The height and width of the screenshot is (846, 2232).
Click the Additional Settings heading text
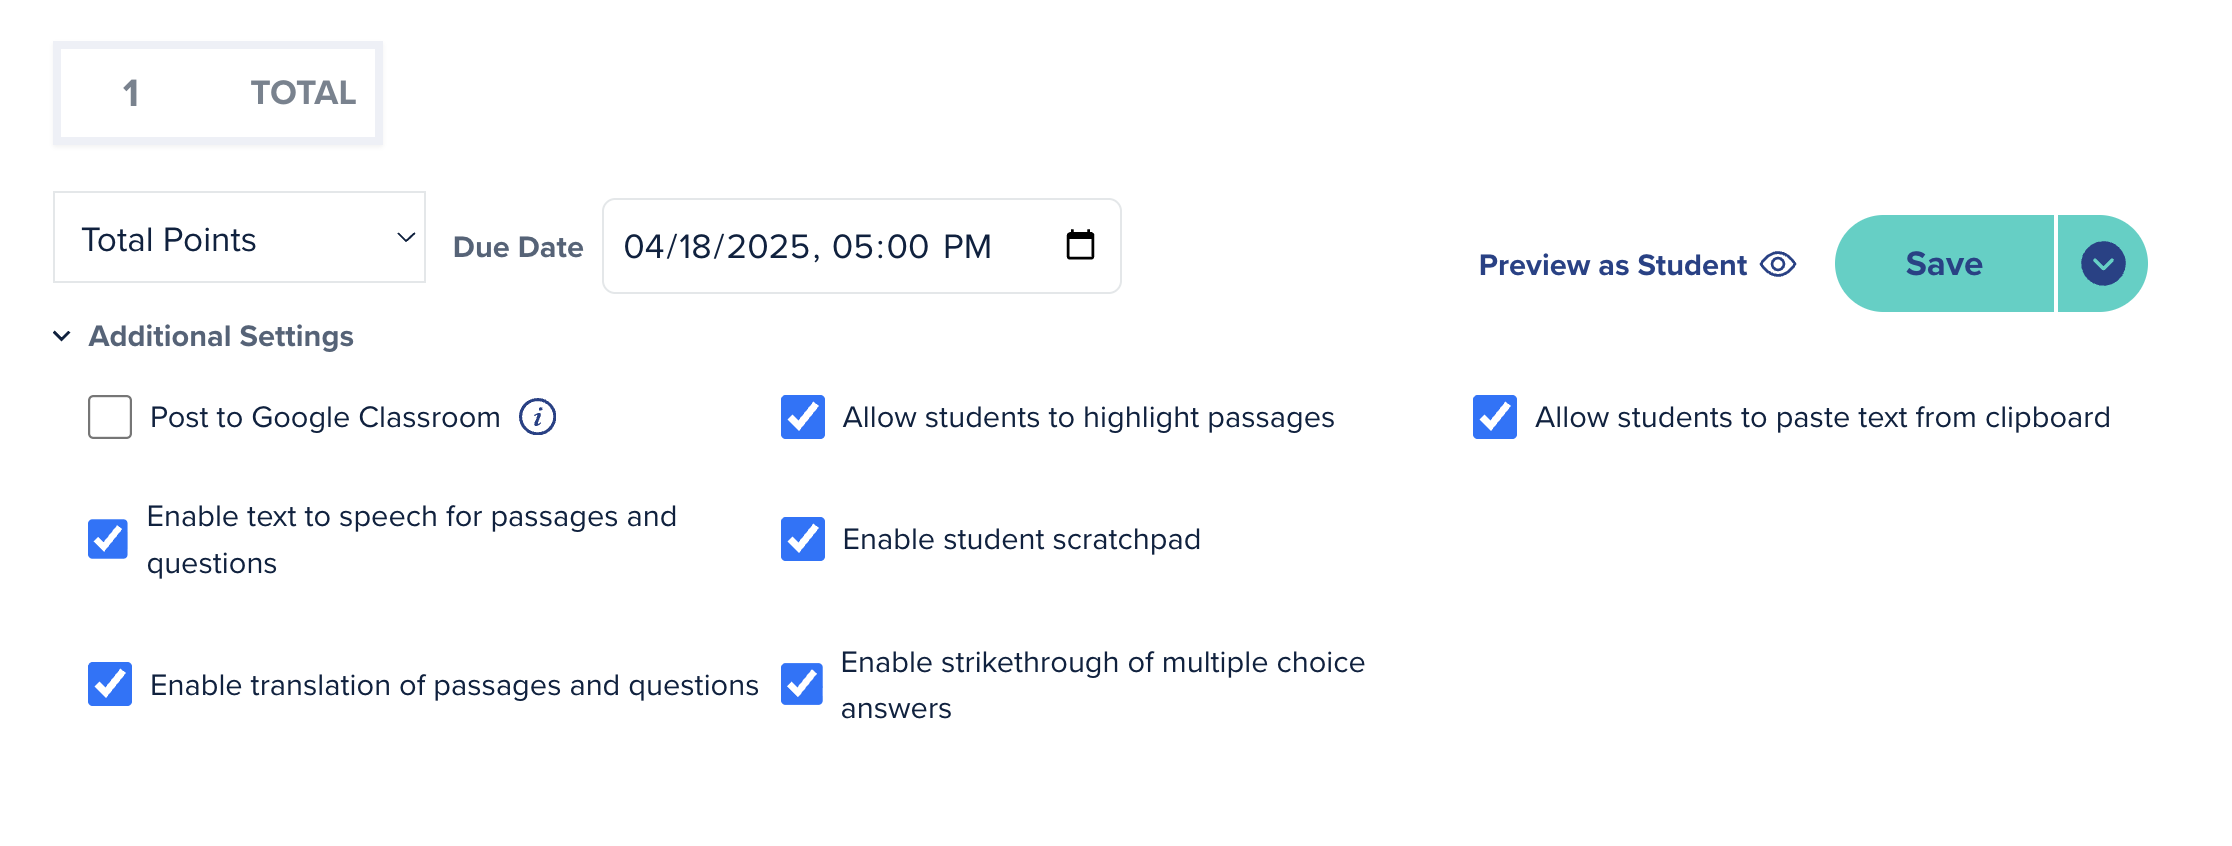coord(221,336)
